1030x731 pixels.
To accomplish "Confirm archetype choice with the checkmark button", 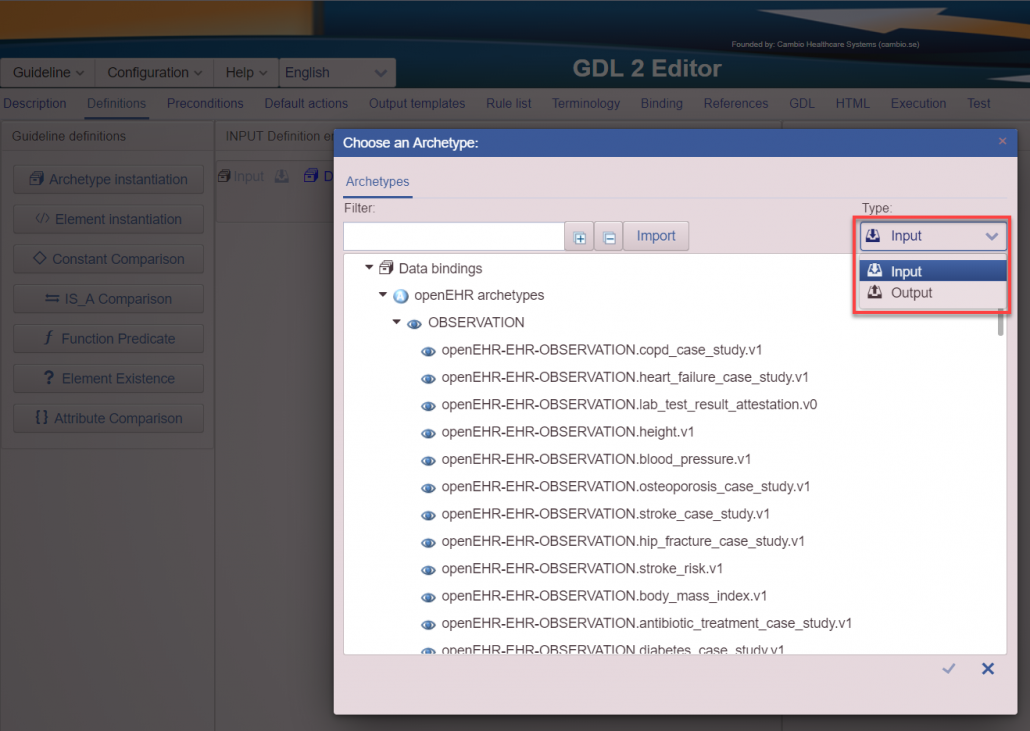I will point(948,668).
